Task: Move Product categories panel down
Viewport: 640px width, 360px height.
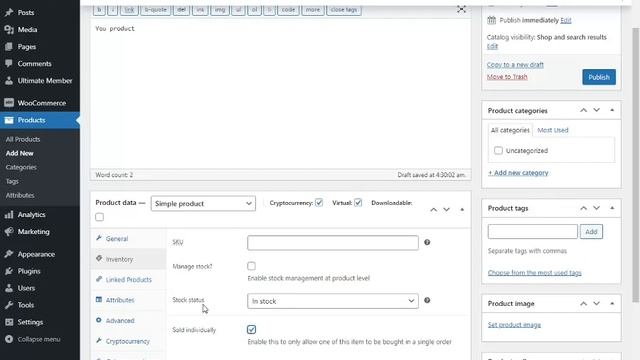Action: pos(597,110)
